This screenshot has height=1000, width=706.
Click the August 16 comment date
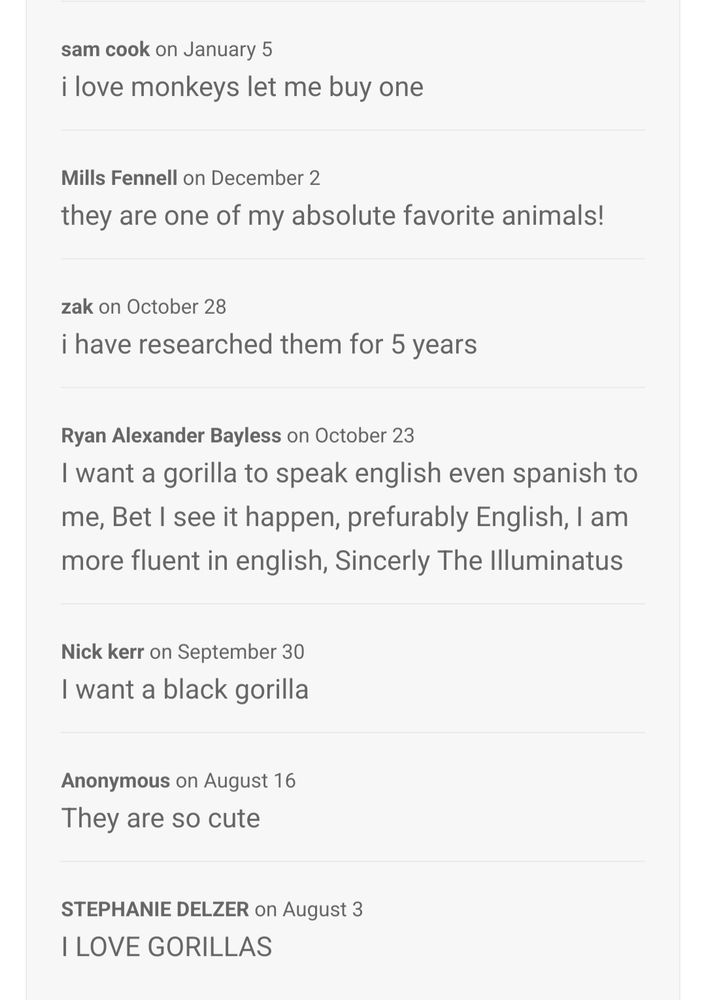coord(249,781)
